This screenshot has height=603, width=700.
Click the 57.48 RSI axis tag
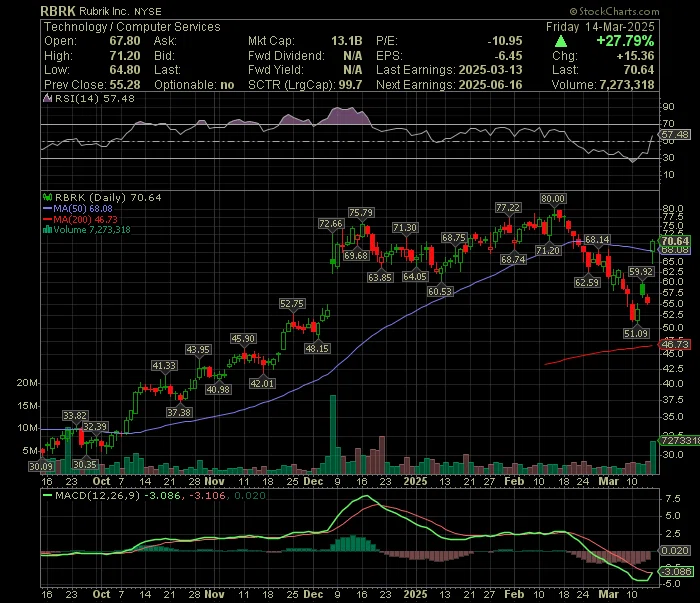(x=675, y=134)
